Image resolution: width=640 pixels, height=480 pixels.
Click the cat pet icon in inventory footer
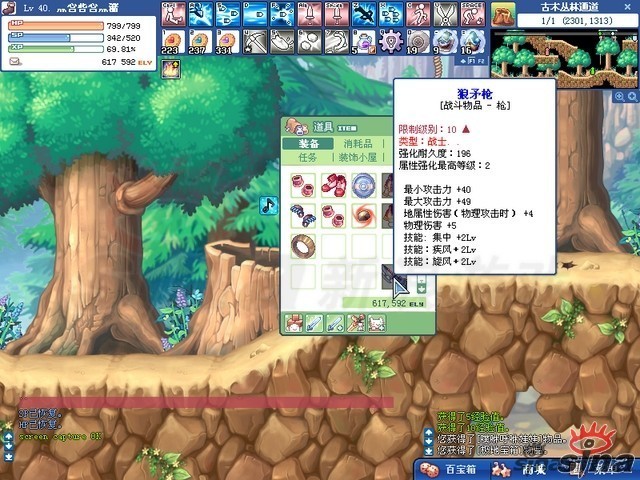click(x=377, y=323)
